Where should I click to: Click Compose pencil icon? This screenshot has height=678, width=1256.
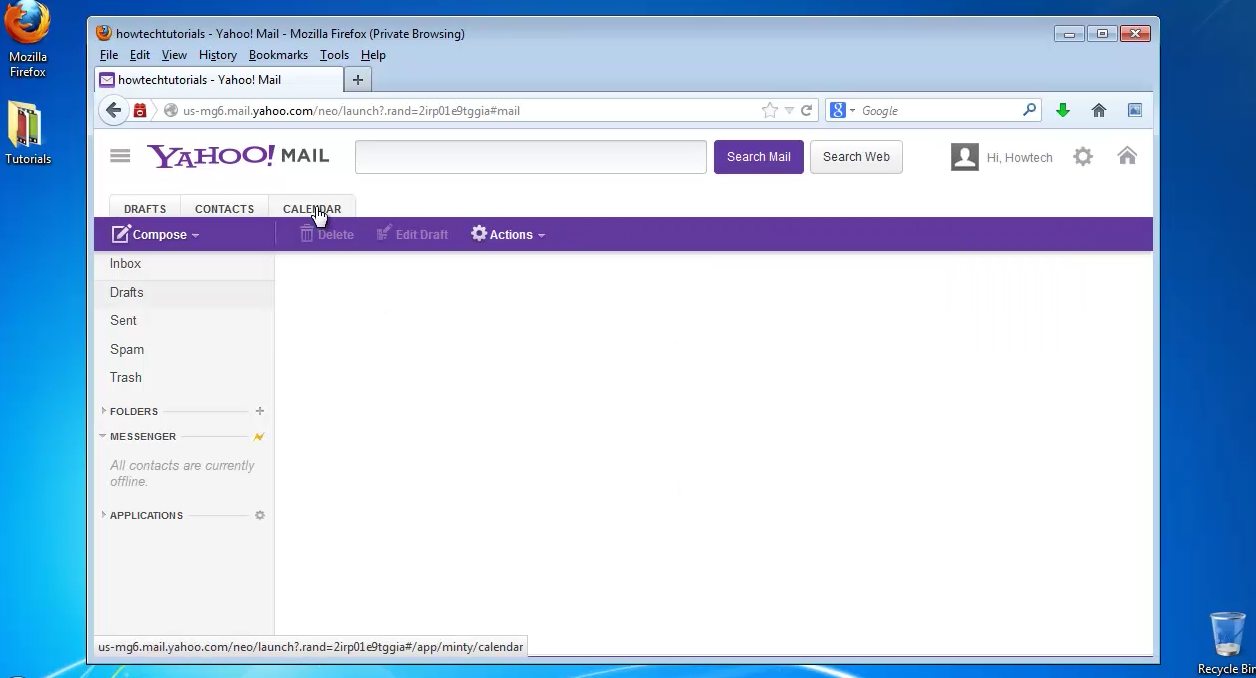pos(121,234)
